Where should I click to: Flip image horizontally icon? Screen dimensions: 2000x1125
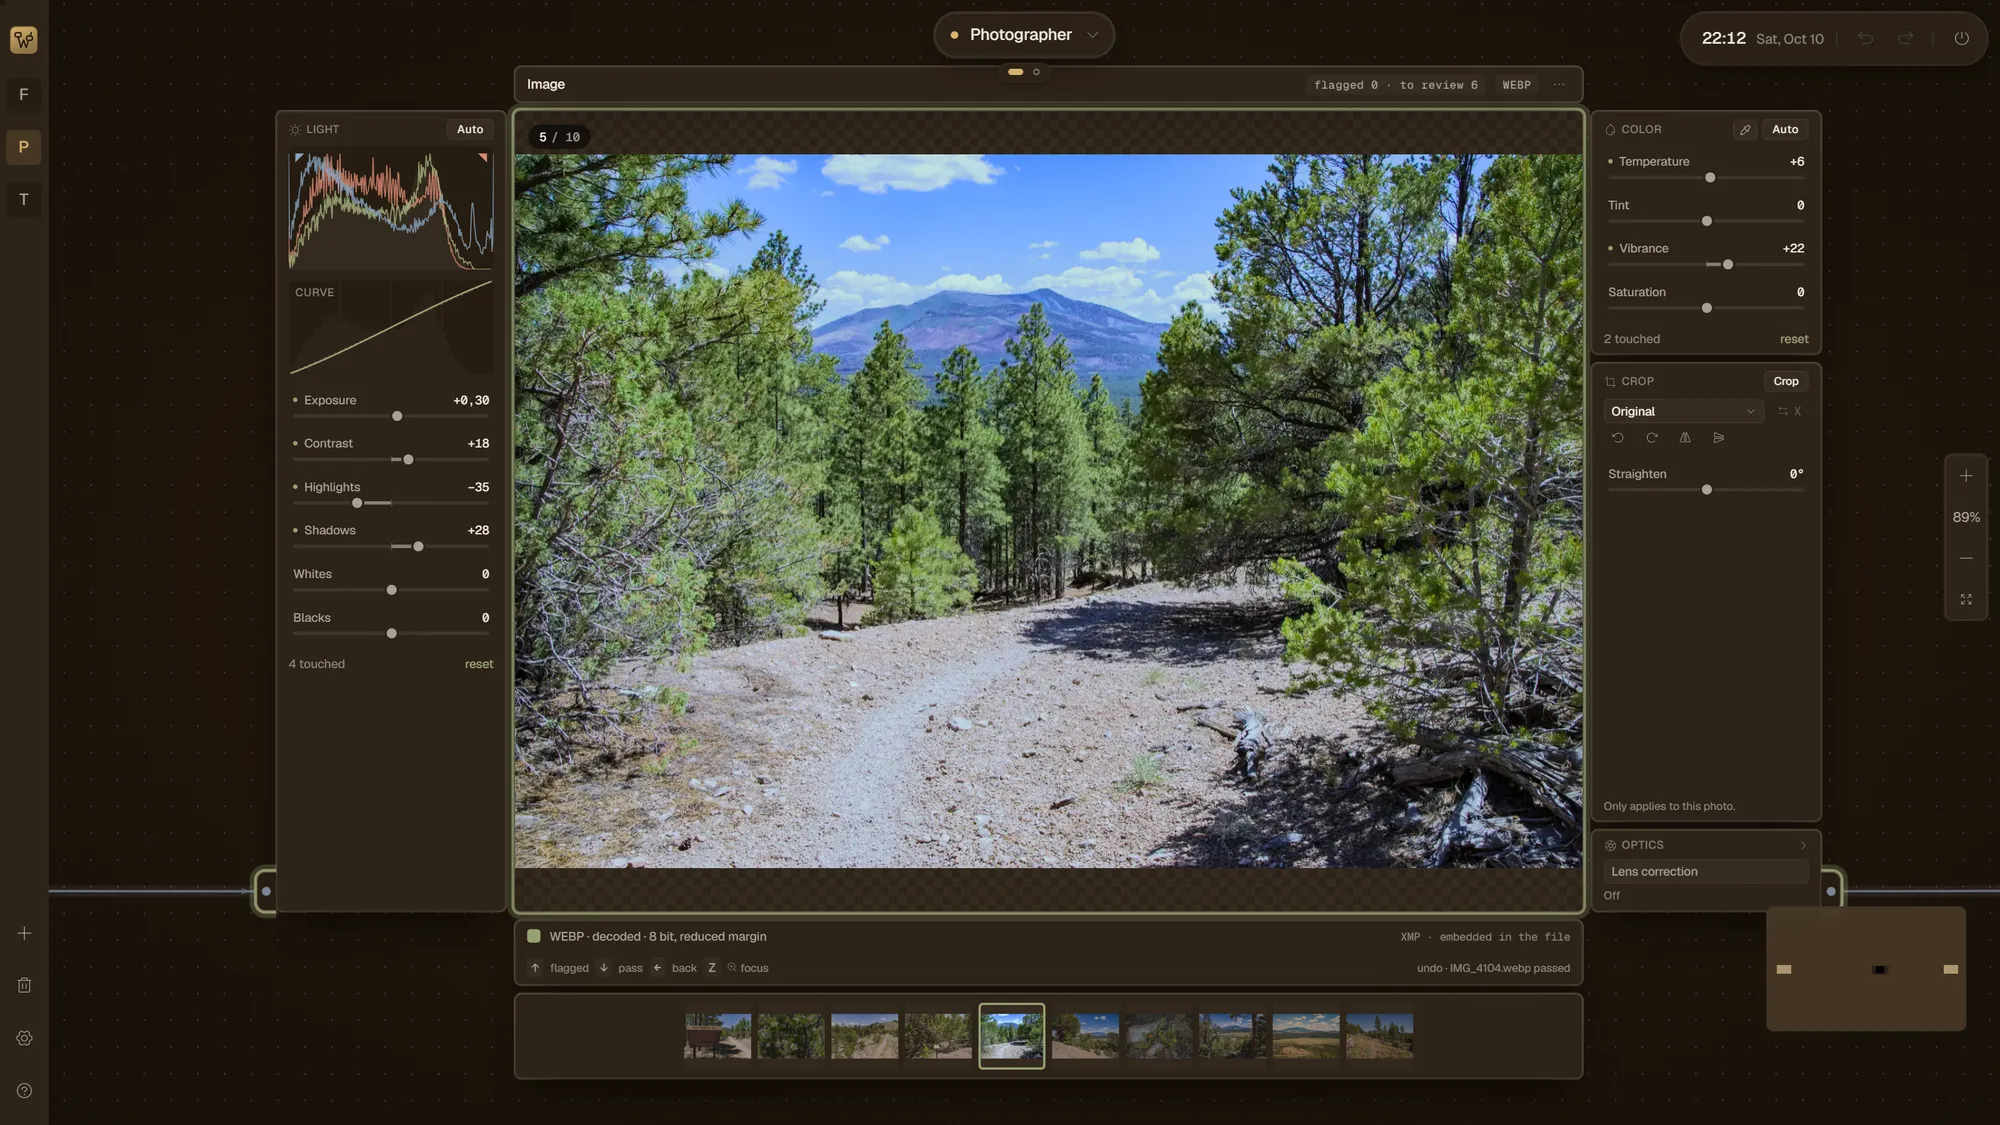click(x=1685, y=438)
